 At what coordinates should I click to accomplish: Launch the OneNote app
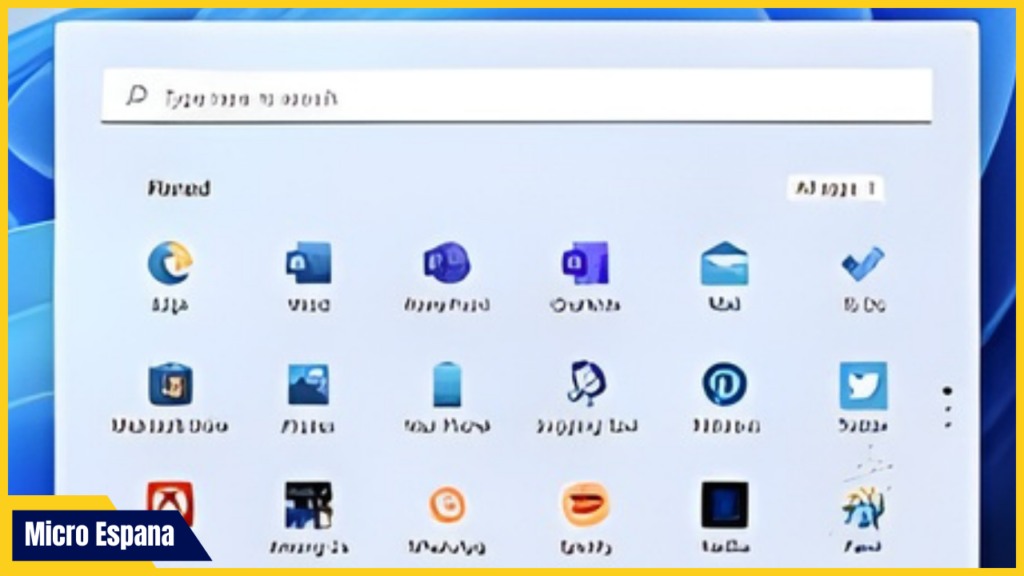click(x=584, y=264)
